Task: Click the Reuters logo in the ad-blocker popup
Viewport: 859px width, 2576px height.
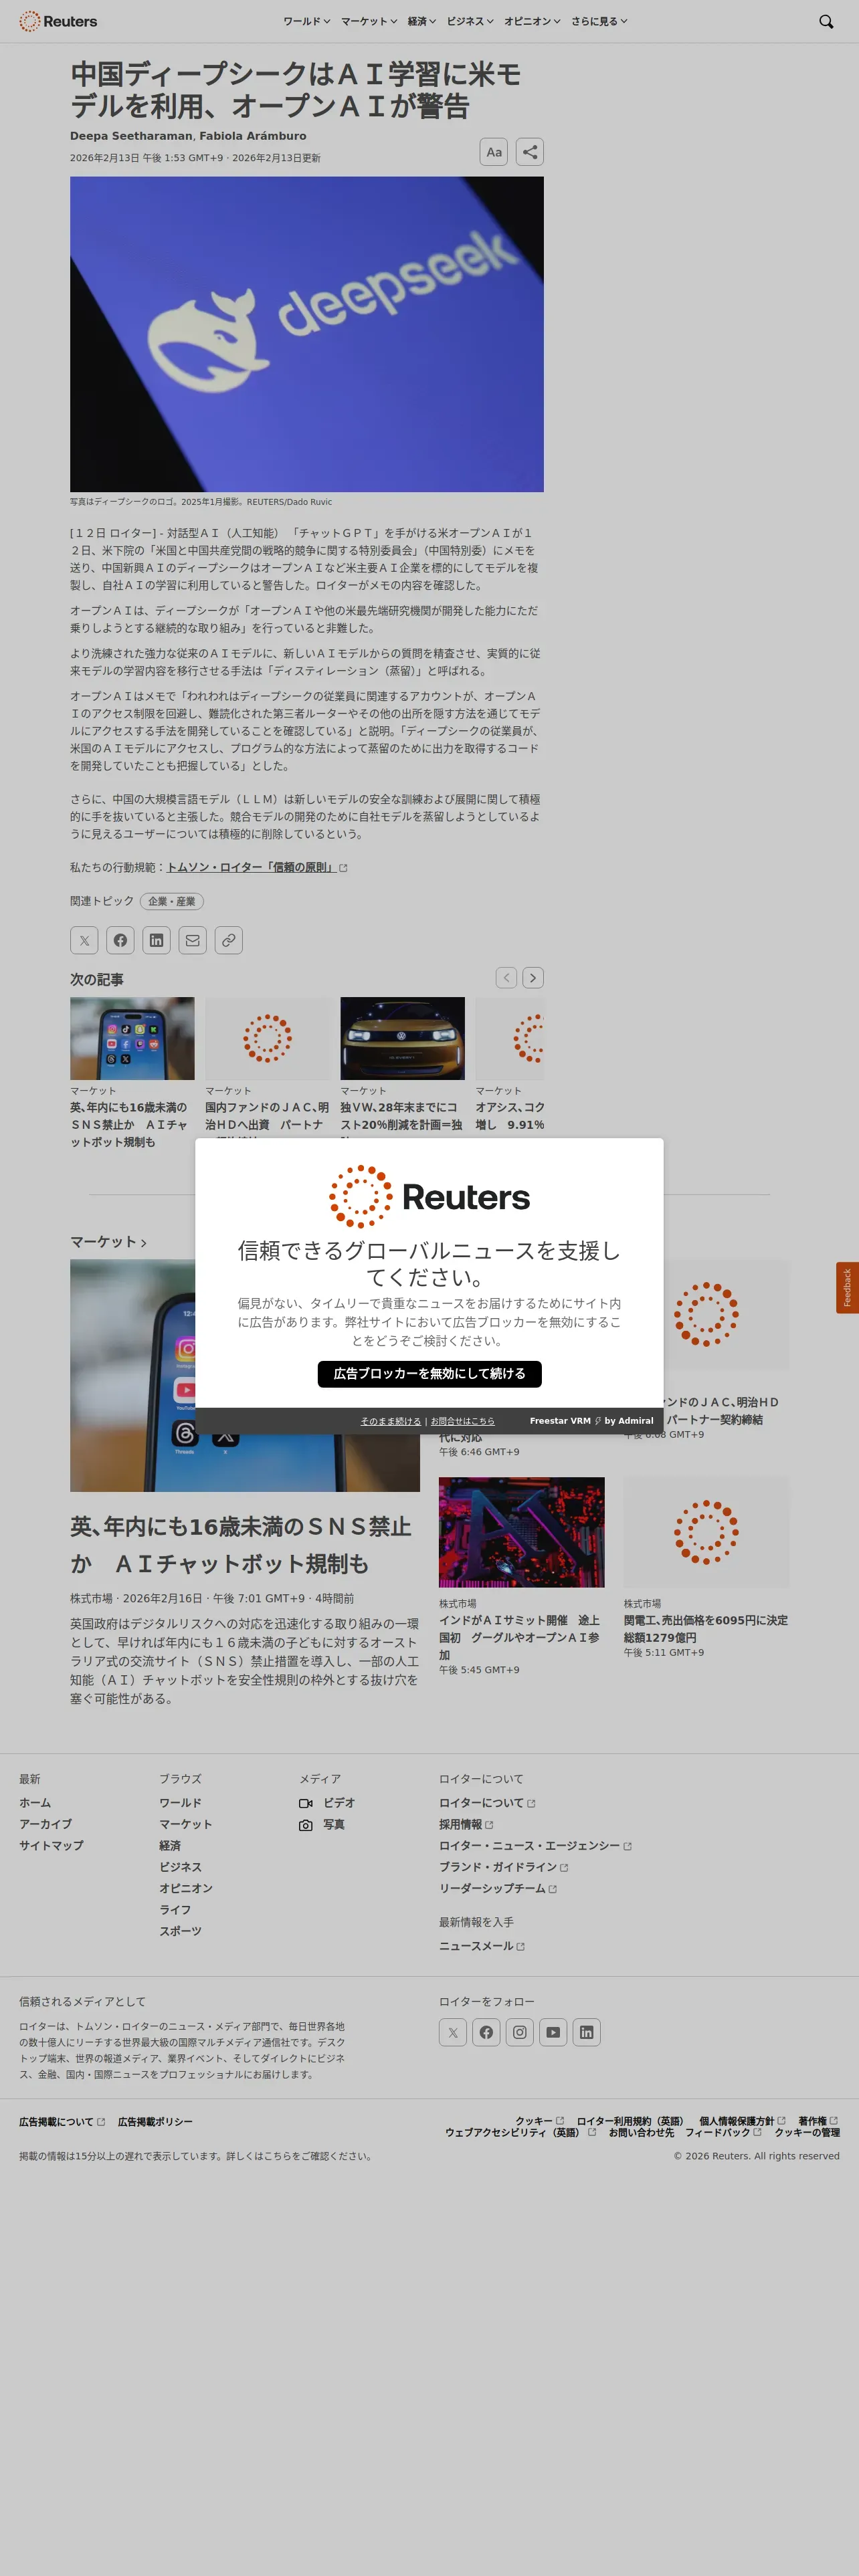Action: coord(430,1197)
